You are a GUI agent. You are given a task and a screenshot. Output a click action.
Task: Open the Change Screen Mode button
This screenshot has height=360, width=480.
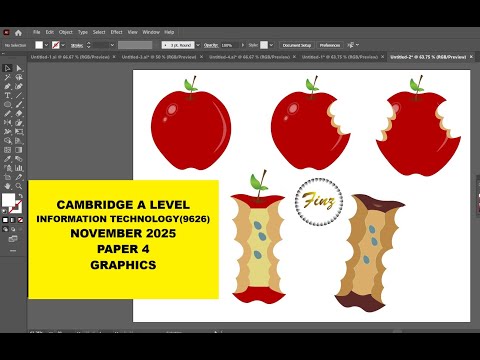[13, 239]
